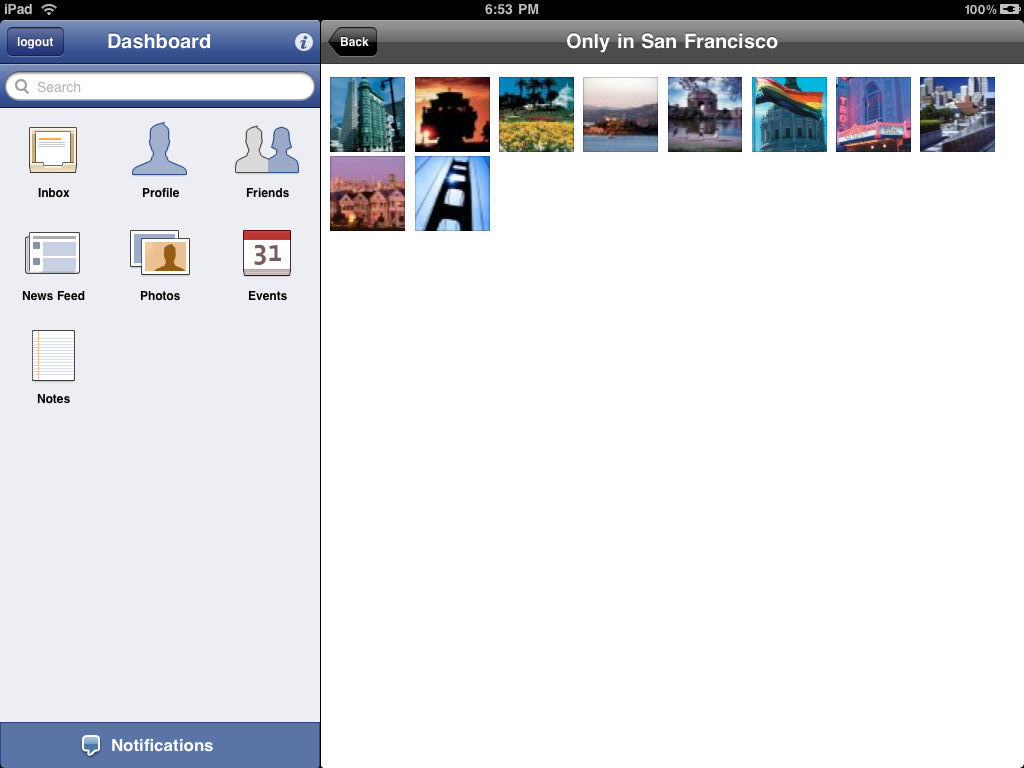Tap the Dashboard title text
Viewport: 1024px width, 768px height.
coord(159,41)
